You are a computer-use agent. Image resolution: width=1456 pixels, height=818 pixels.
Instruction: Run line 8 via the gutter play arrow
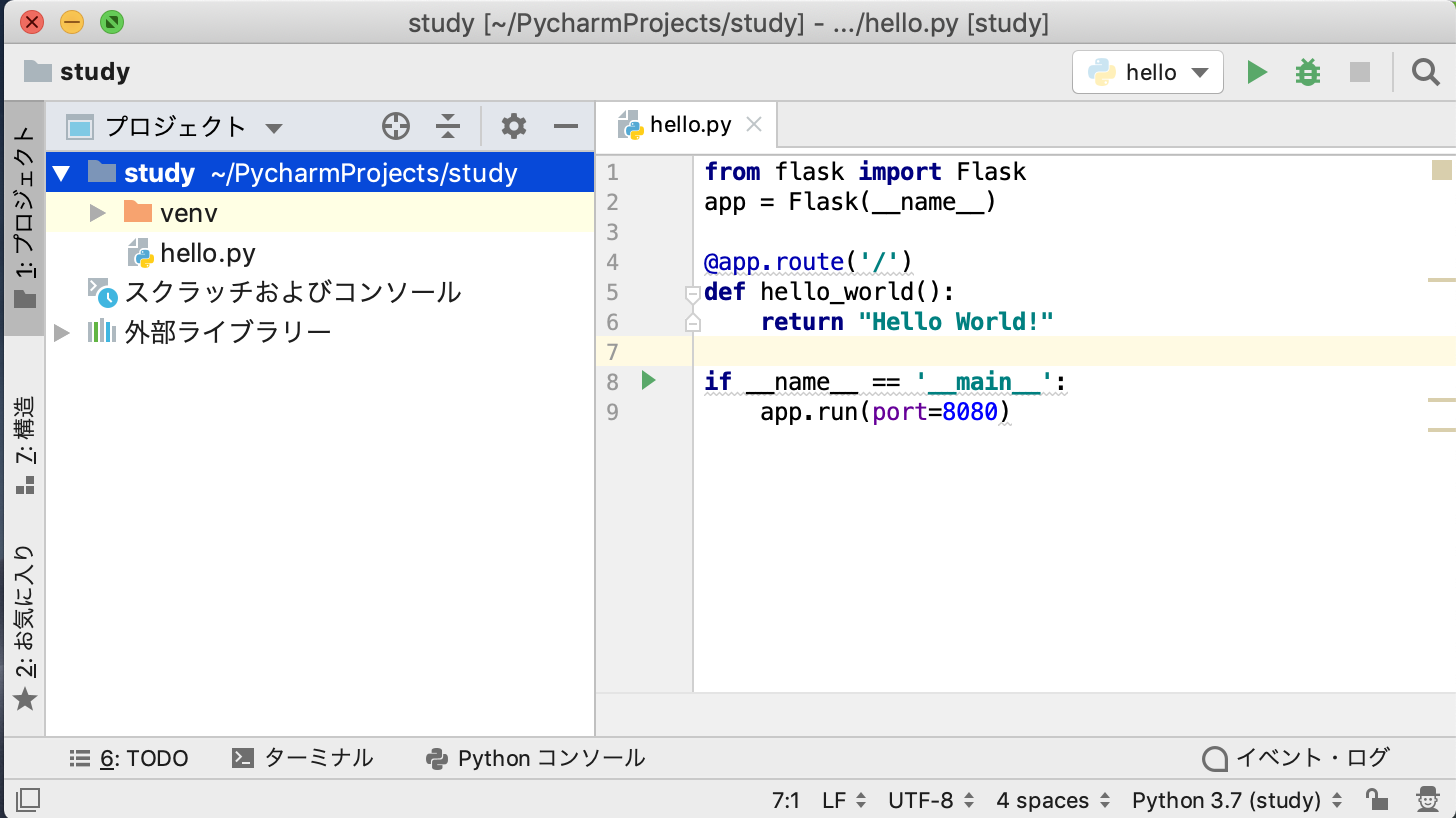(x=646, y=381)
